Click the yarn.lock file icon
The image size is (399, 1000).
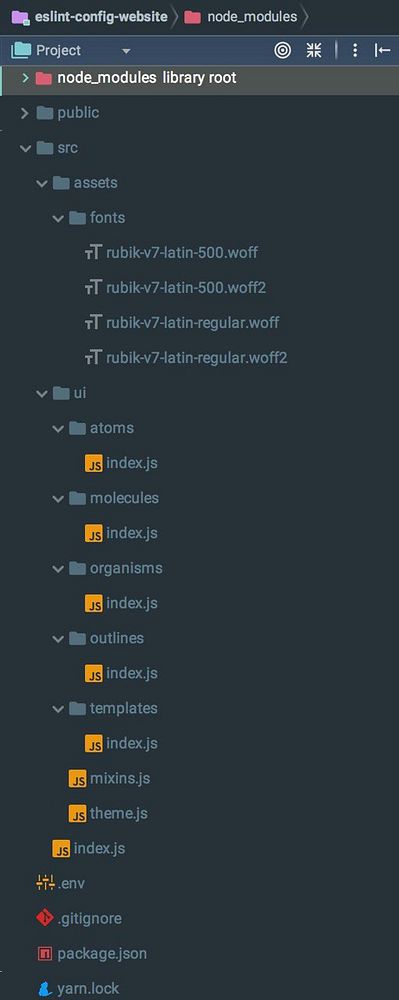click(x=45, y=989)
